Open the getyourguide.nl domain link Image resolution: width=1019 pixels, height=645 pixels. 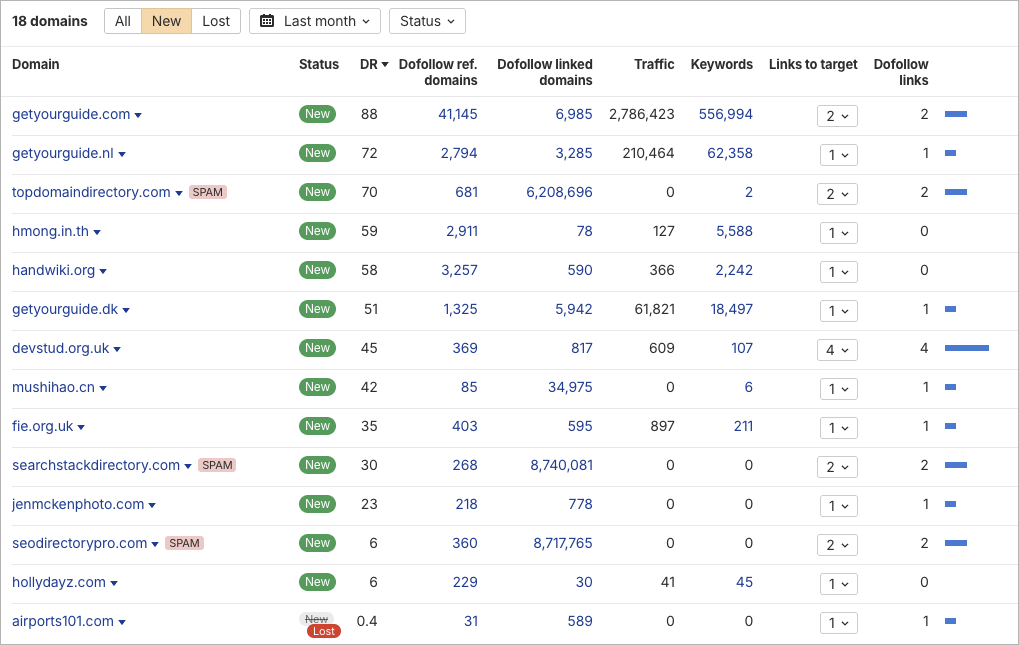click(63, 153)
